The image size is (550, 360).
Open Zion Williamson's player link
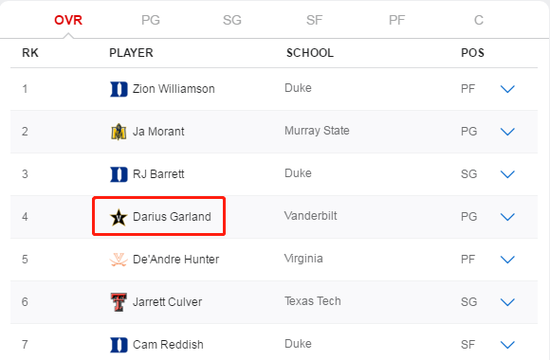tap(174, 89)
